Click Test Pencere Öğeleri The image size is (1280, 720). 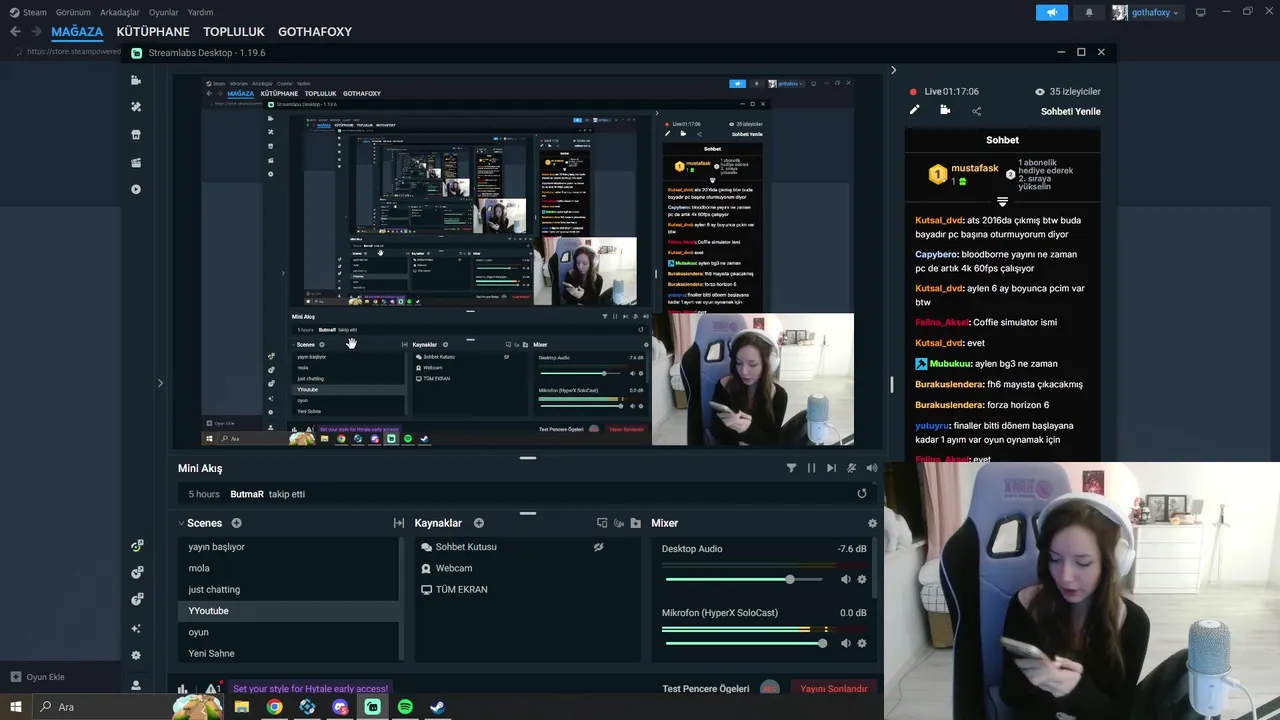click(705, 688)
